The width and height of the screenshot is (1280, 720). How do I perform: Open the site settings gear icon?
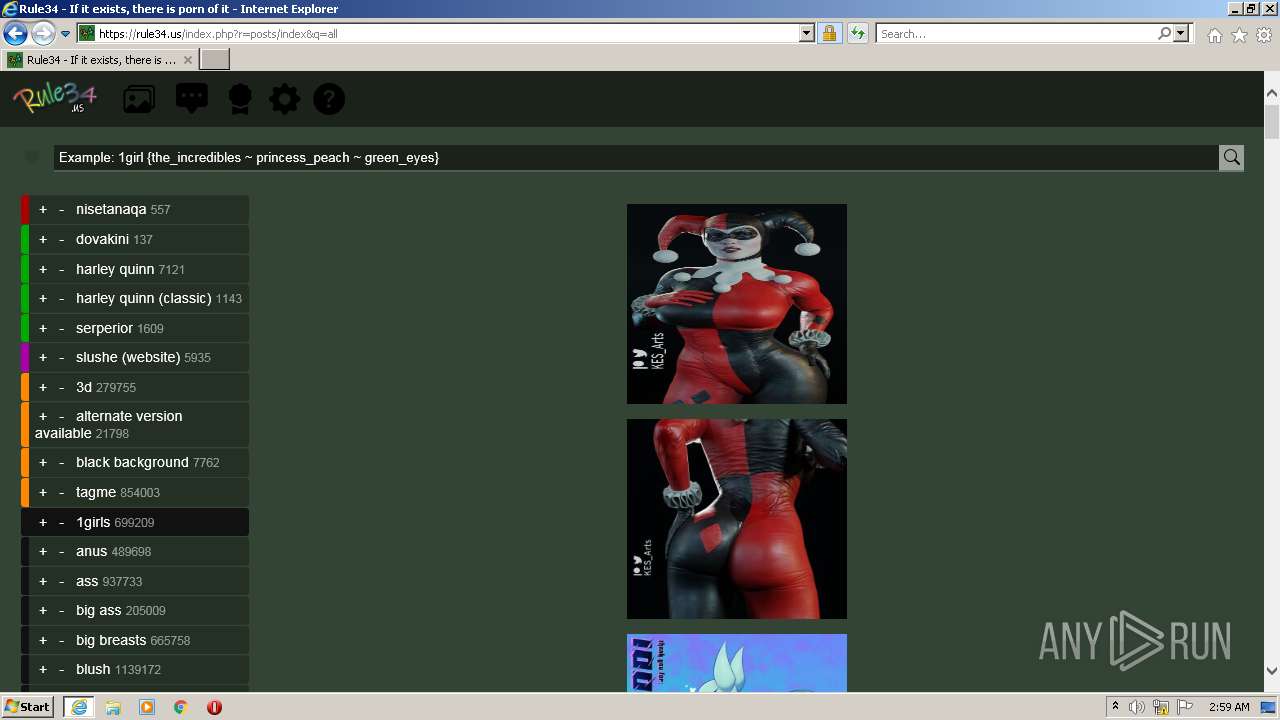[284, 99]
